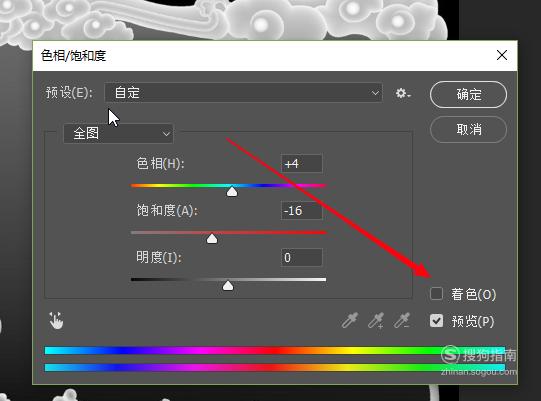541x401 pixels.
Task: Click the lower color spectrum bar
Action: pyautogui.click(x=275, y=367)
